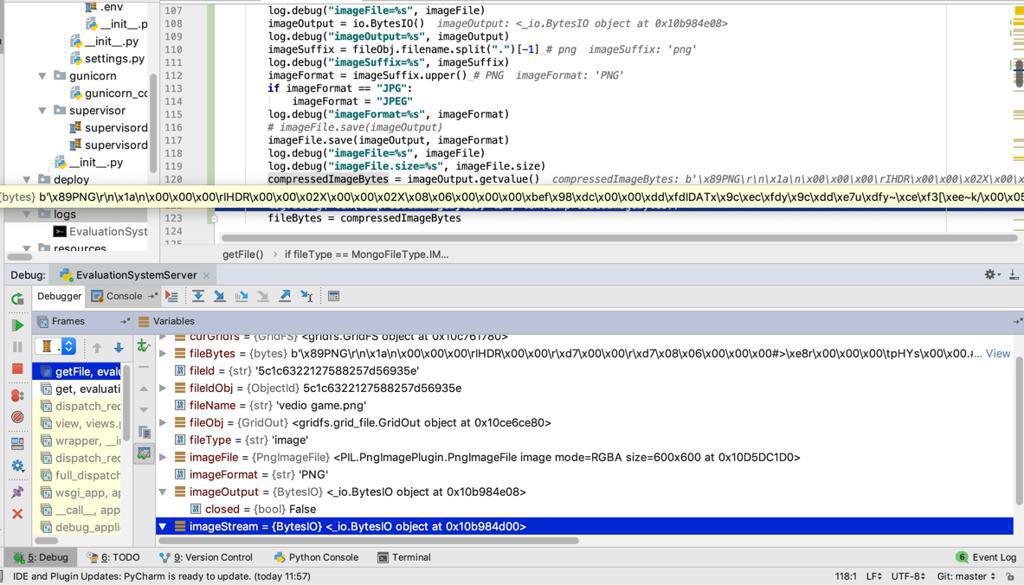
Task: Restore the debugger layout
Action: pos(18,444)
